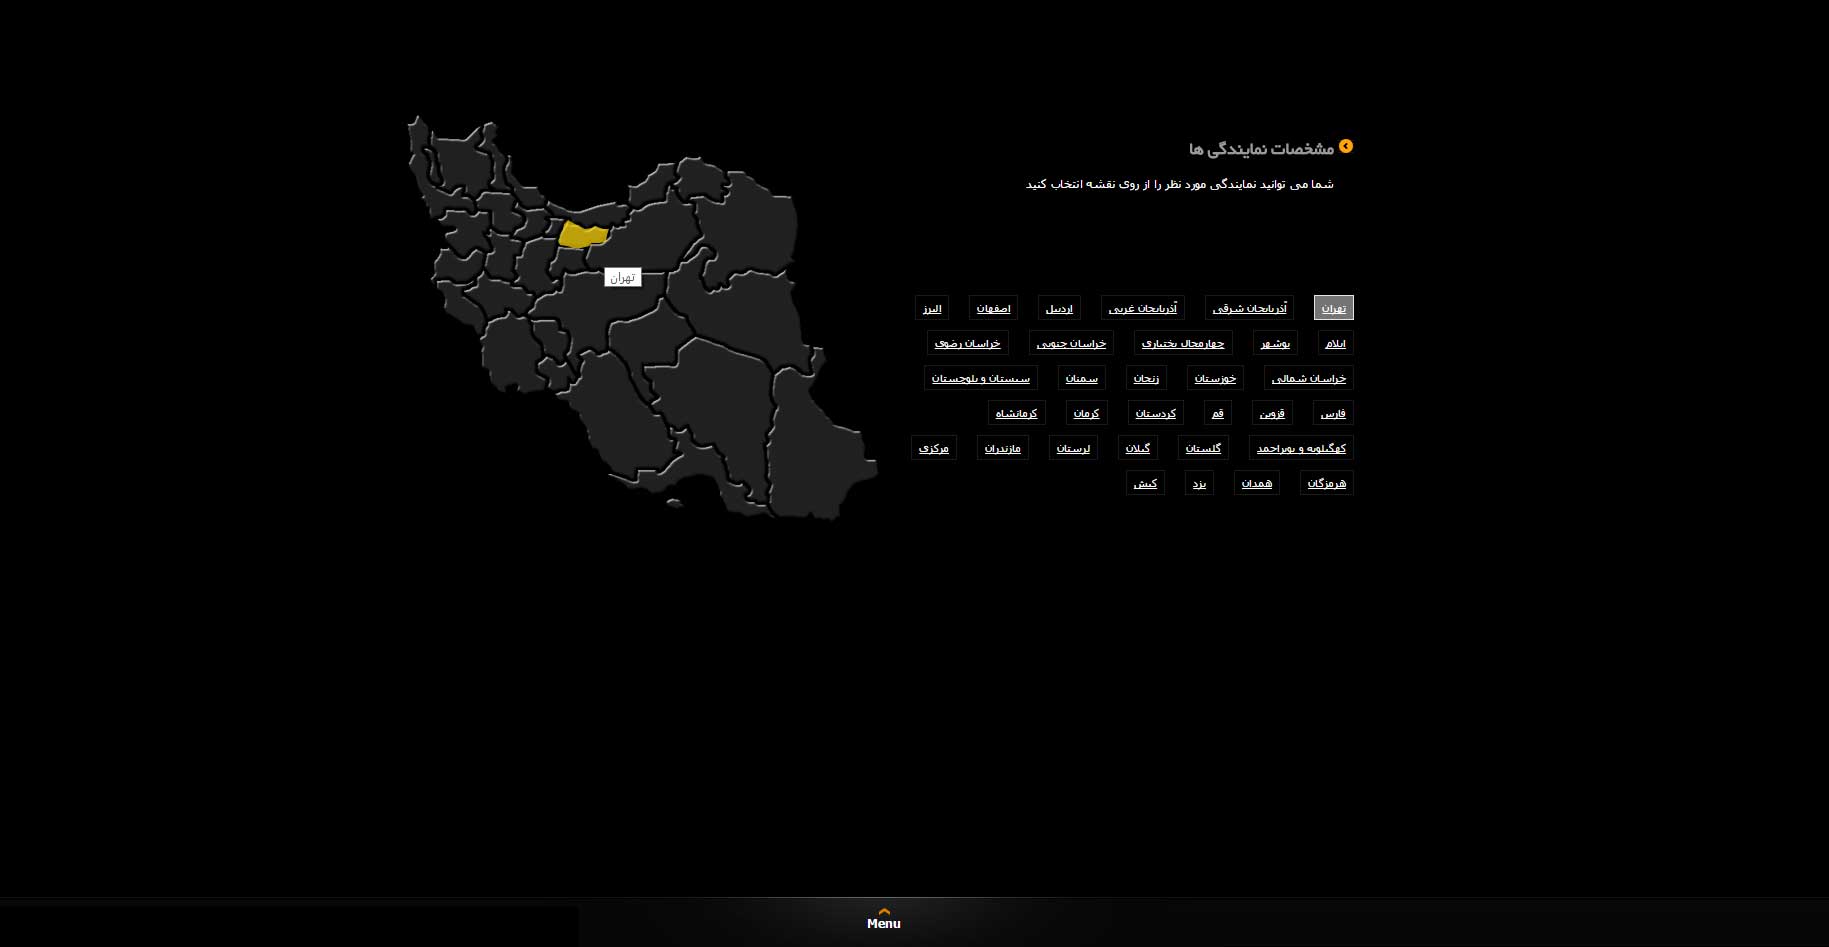This screenshot has height=947, width=1829.
Task: Expand the bottom Menu bar
Action: coord(883,920)
